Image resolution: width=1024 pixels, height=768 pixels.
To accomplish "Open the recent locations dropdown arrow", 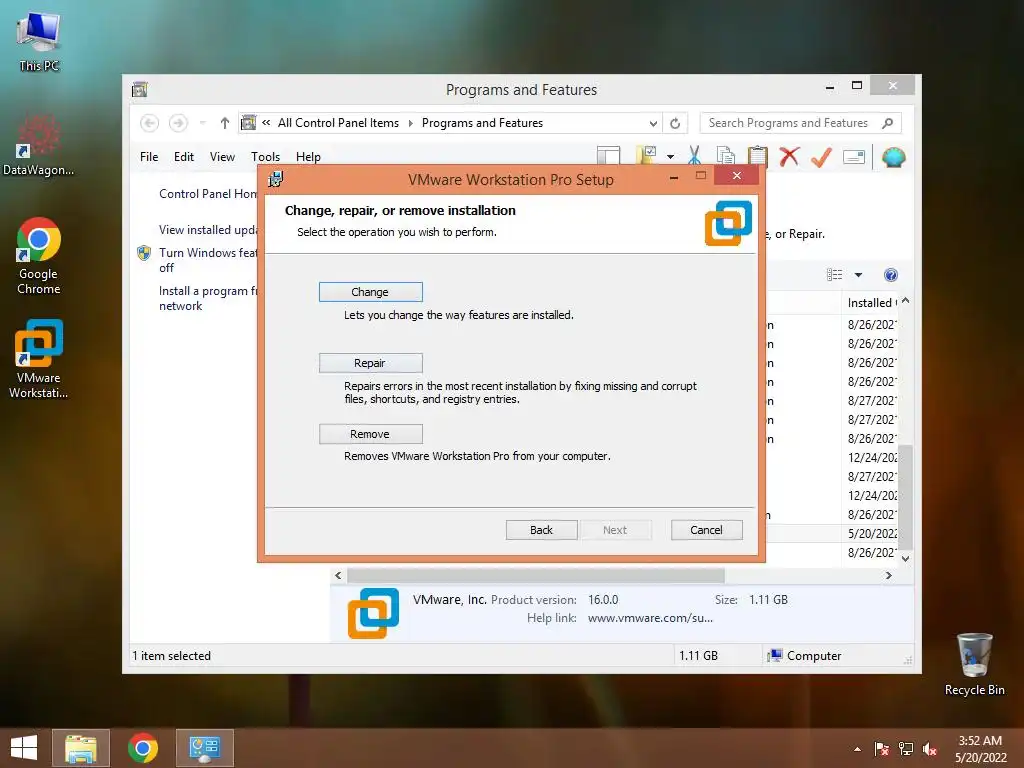I will coord(202,123).
